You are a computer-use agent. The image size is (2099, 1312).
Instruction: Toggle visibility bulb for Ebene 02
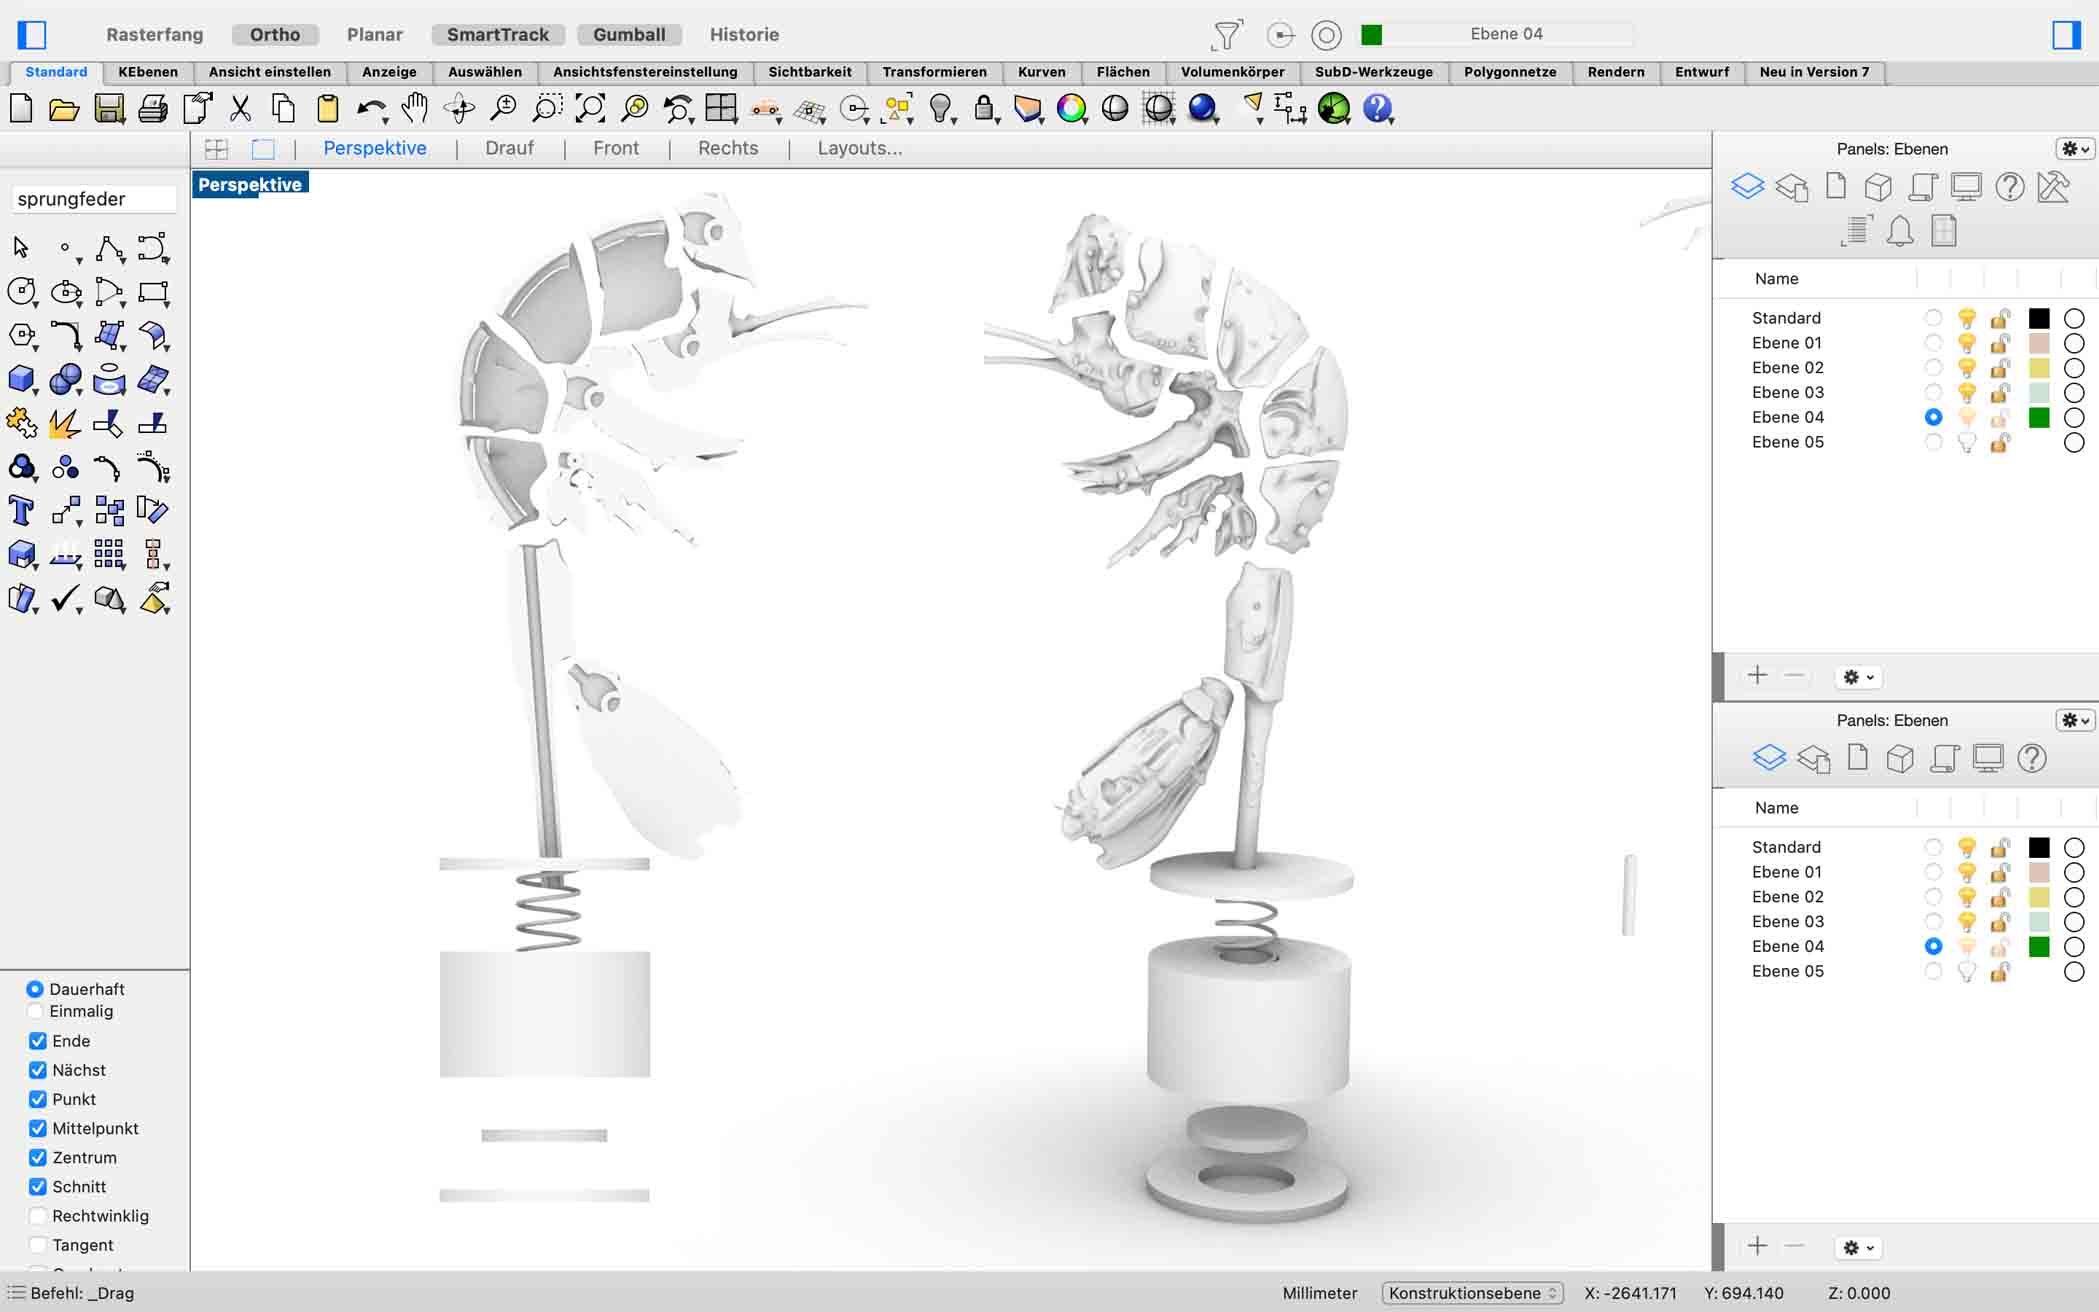[x=1966, y=368]
